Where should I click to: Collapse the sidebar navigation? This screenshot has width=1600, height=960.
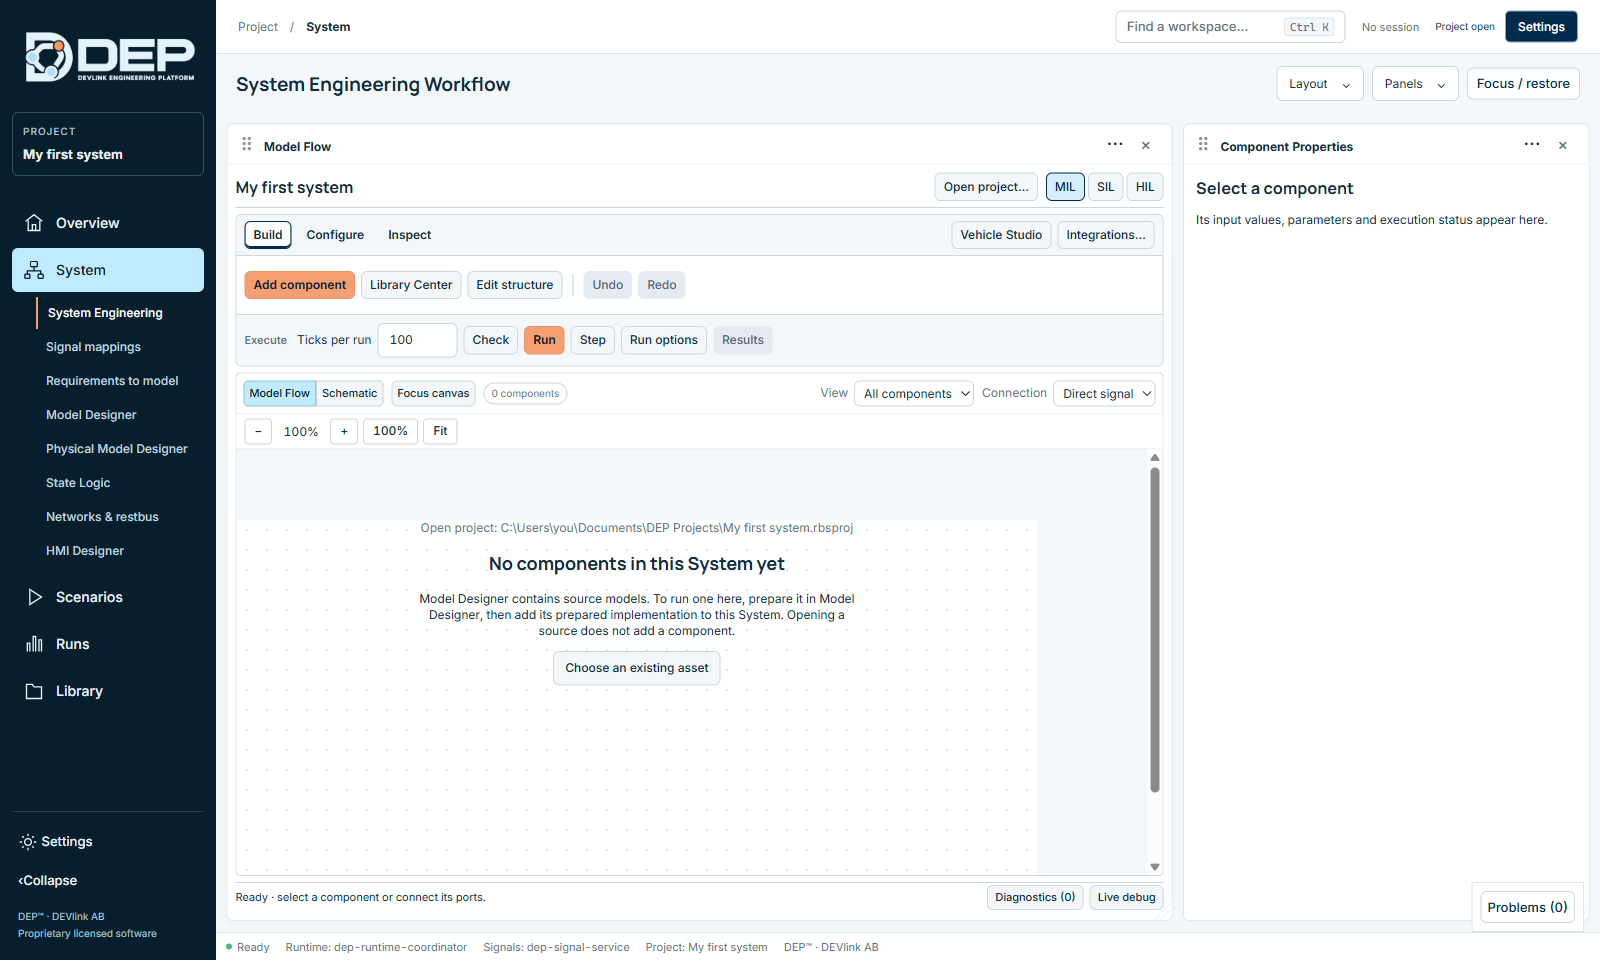[x=48, y=881]
